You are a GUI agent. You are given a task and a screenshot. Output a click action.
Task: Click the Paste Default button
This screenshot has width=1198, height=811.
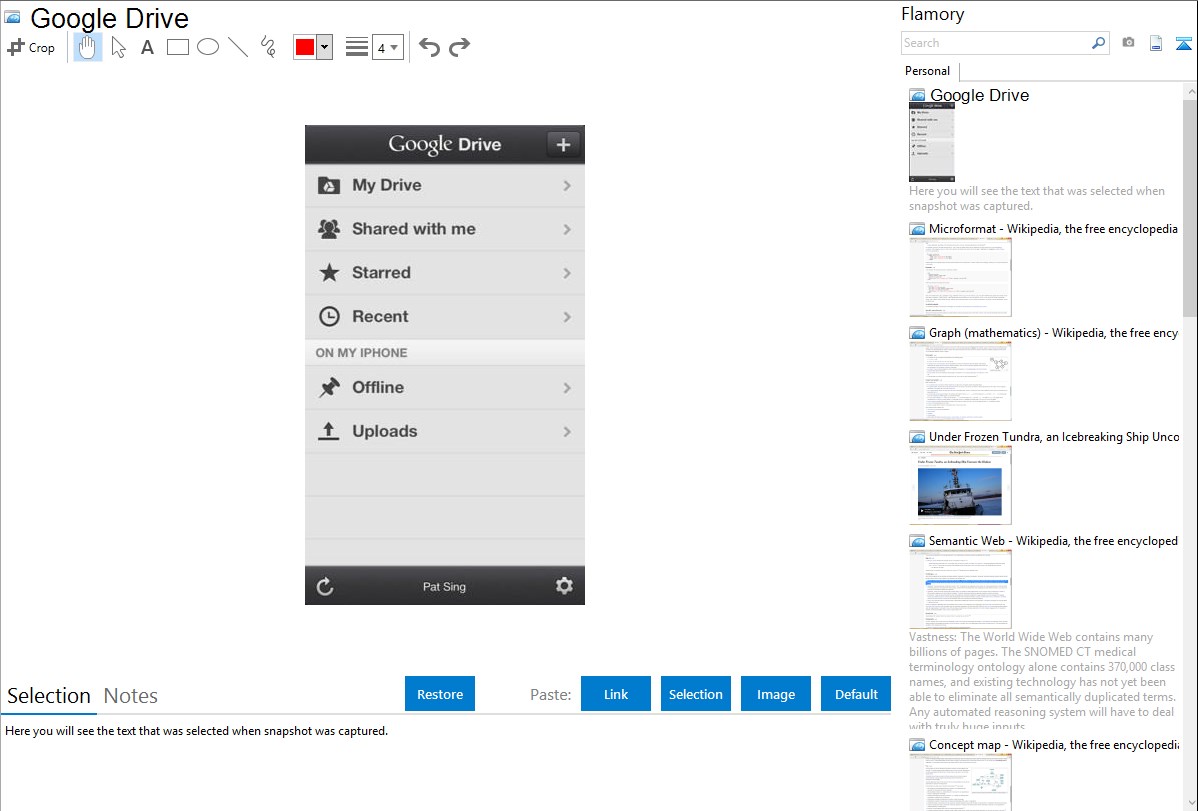coord(856,694)
